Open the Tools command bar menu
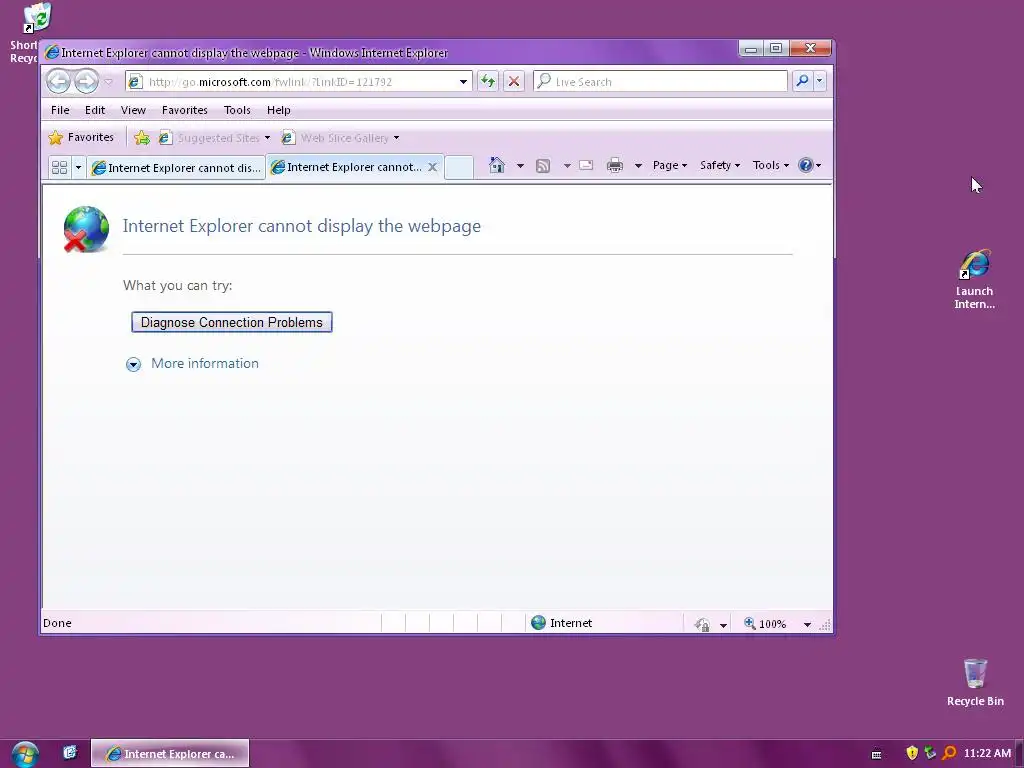 coord(771,165)
